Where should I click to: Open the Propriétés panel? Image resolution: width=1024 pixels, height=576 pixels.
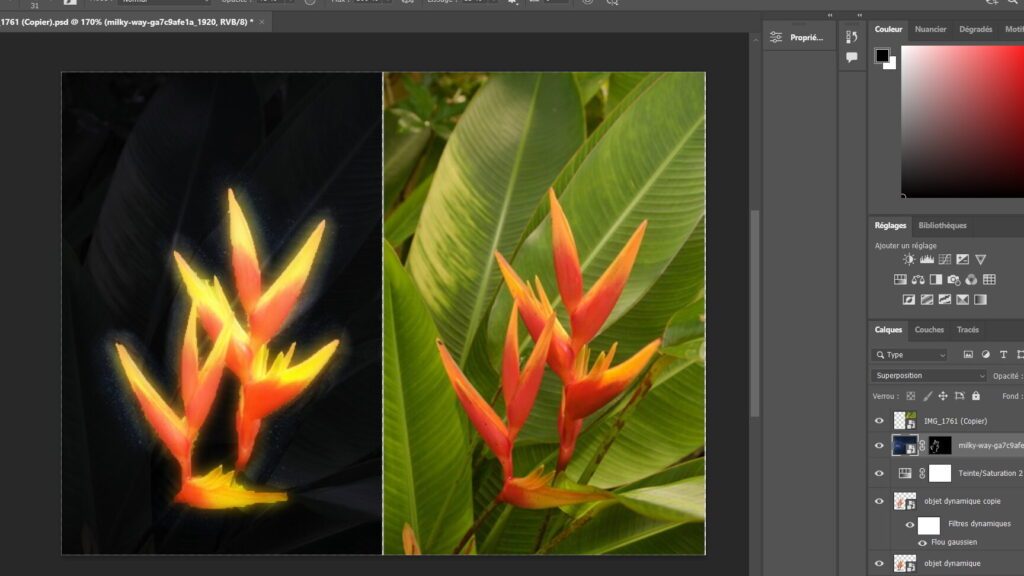pos(798,38)
